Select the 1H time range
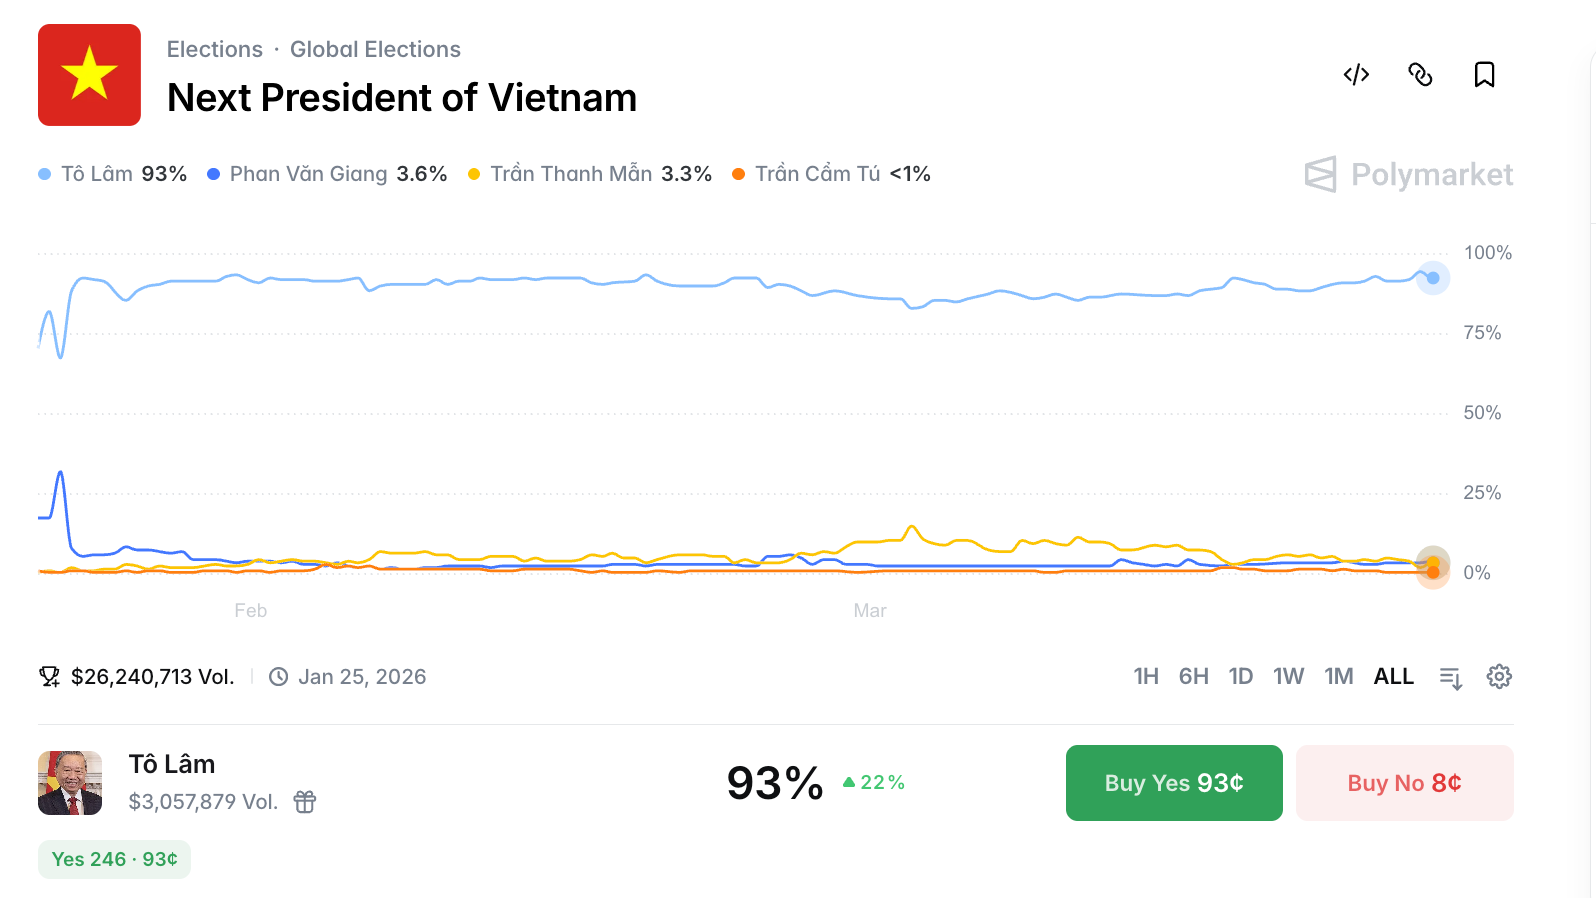1596x898 pixels. pyautogui.click(x=1146, y=677)
